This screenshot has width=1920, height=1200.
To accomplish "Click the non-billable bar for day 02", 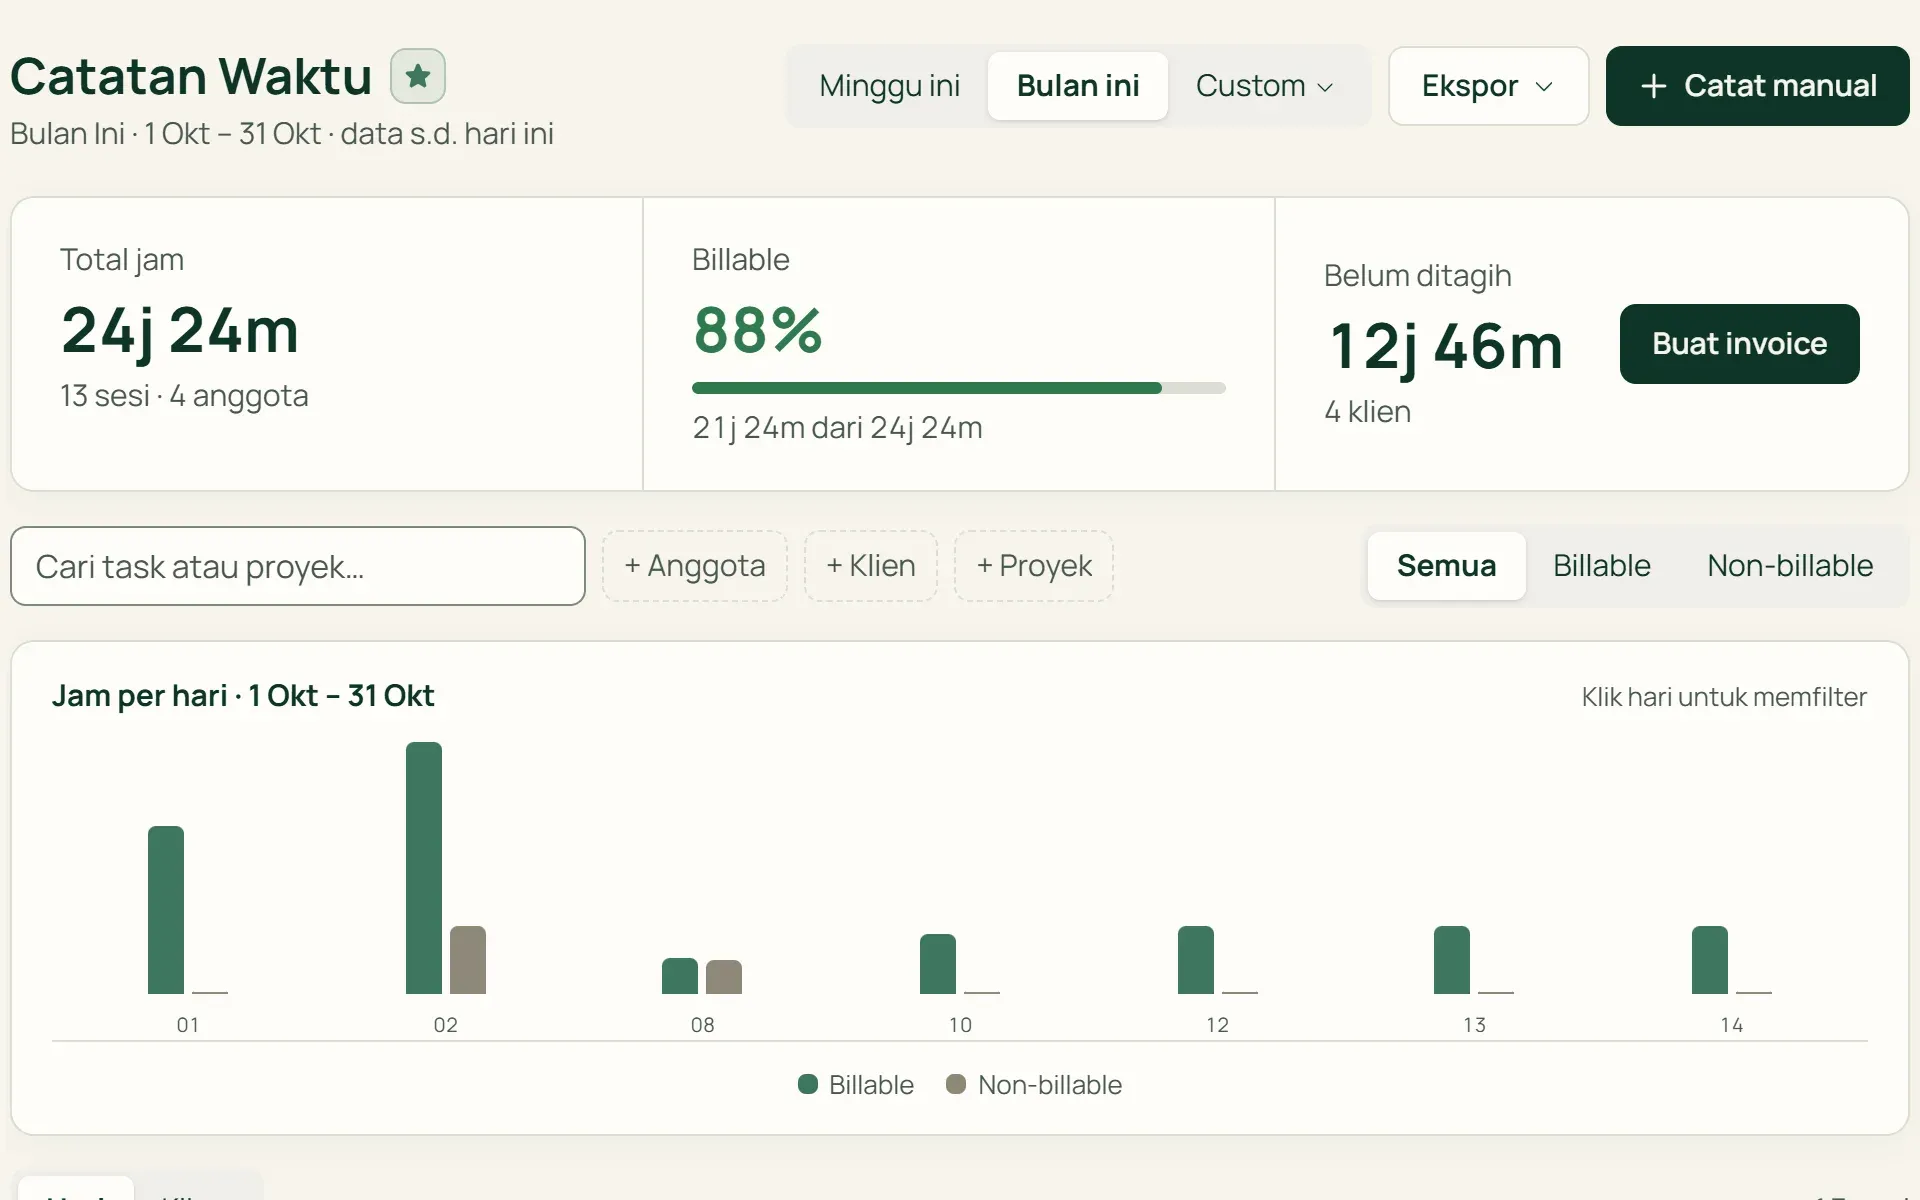I will click(x=468, y=960).
